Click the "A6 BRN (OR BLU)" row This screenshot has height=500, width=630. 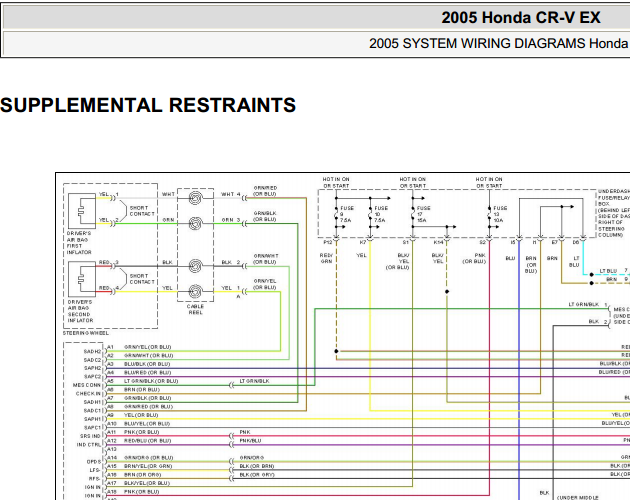click(x=133, y=389)
